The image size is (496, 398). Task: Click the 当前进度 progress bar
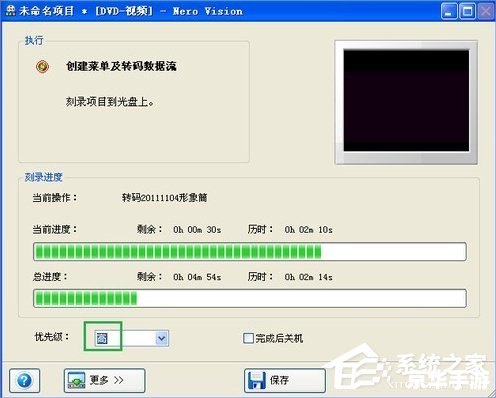click(250, 251)
